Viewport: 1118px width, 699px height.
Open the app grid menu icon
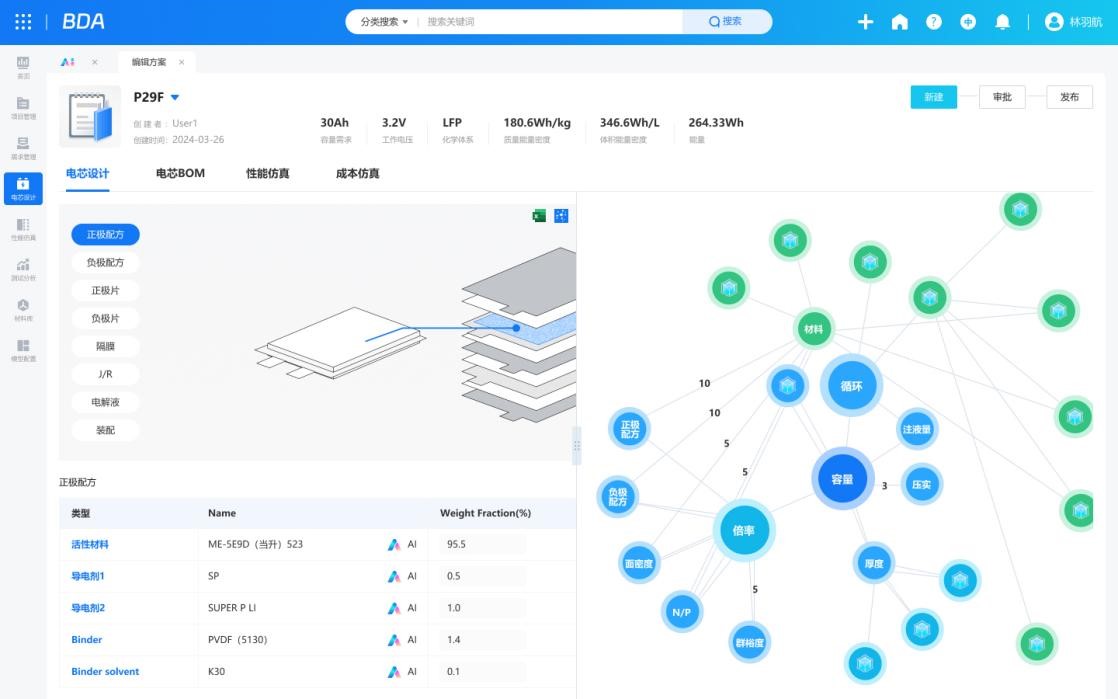[23, 22]
